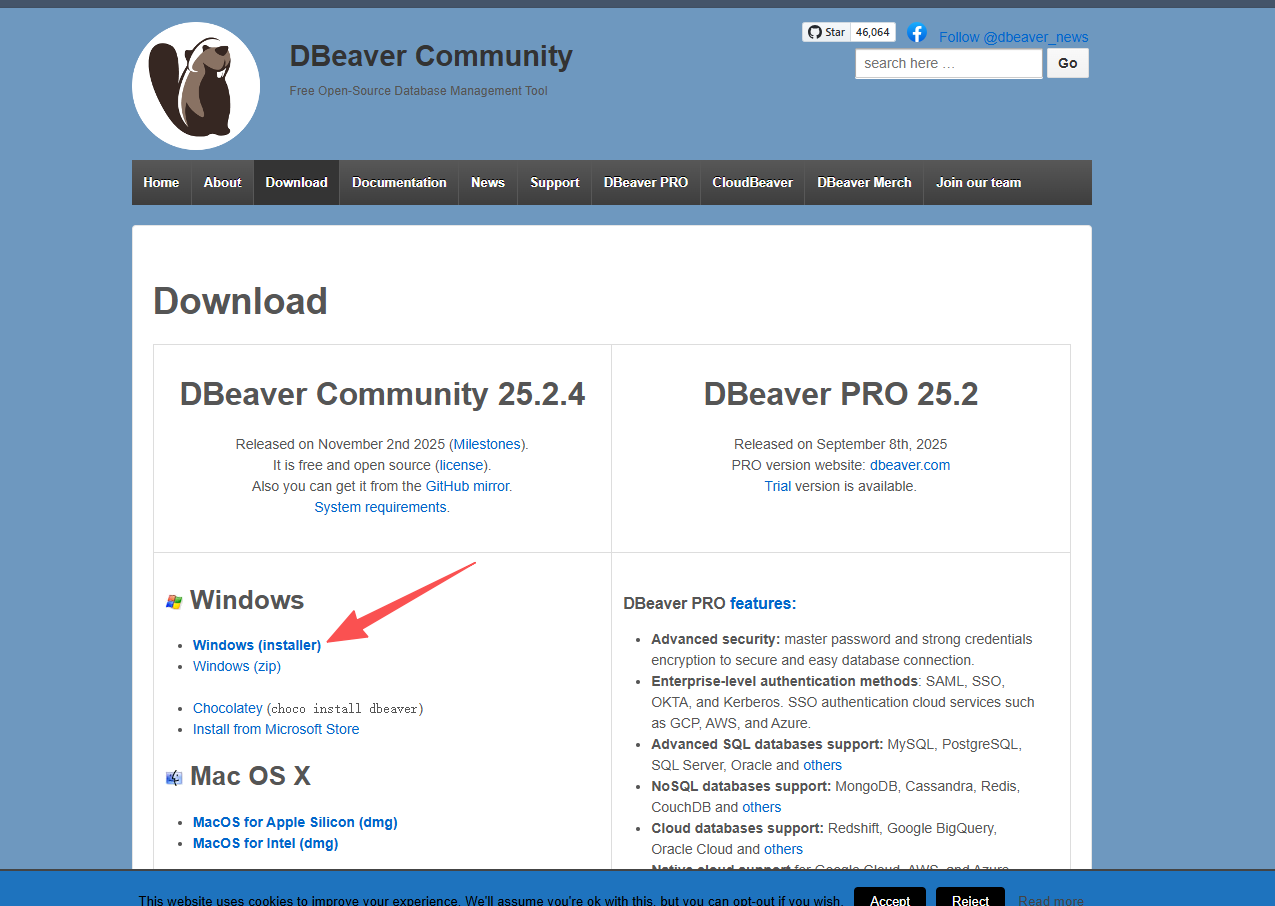Open the CloudBeaver menu item
Screen dimensions: 1275x906
752,182
